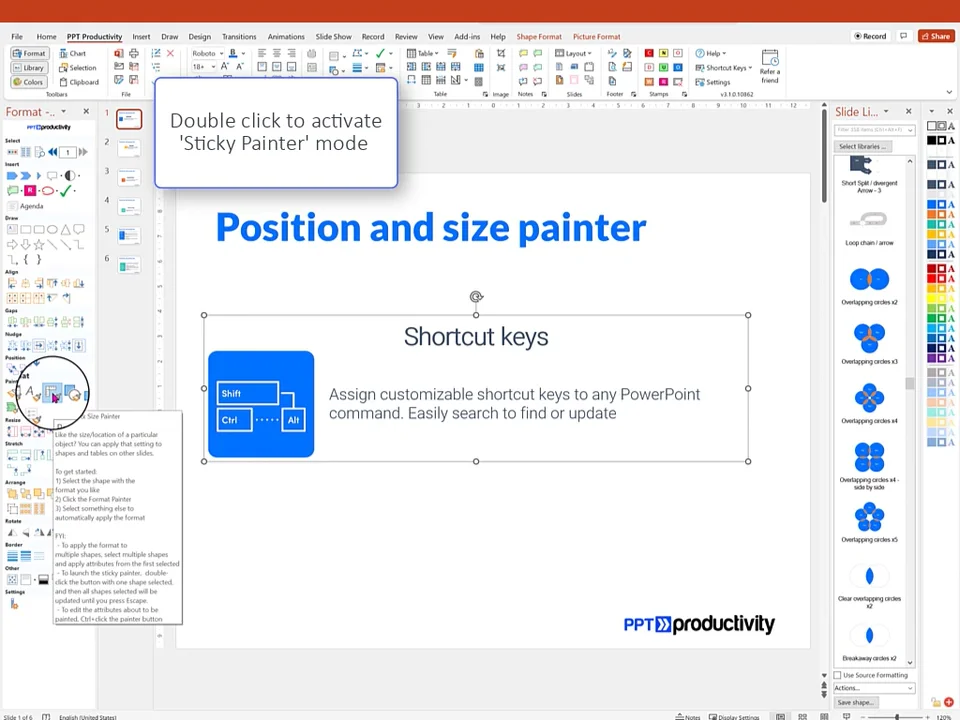Click the Share button
This screenshot has width=960, height=720.
[936, 36]
